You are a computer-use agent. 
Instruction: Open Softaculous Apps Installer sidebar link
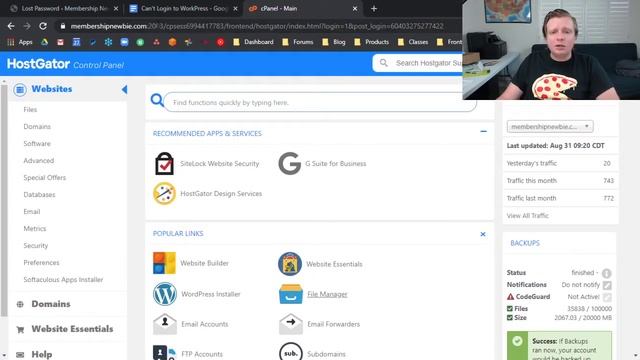pyautogui.click(x=63, y=280)
